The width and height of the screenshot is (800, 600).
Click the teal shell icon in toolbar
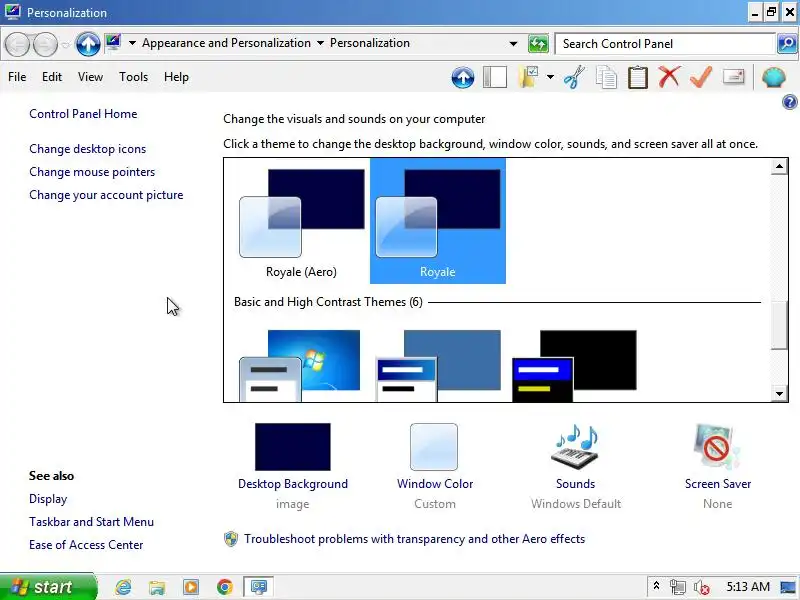[x=773, y=78]
